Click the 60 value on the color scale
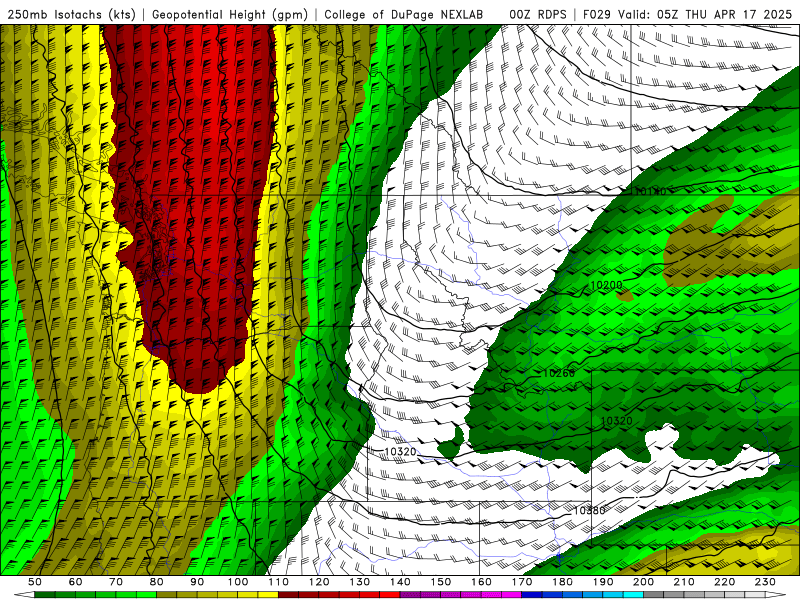Image resolution: width=800 pixels, height=600 pixels. 75,582
